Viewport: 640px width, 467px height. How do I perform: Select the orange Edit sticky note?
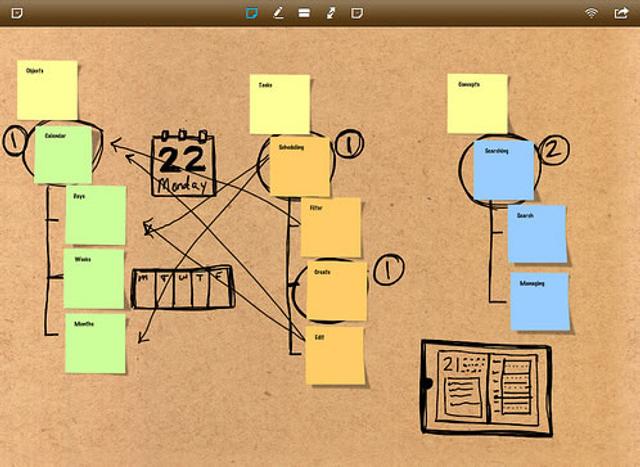coord(335,356)
